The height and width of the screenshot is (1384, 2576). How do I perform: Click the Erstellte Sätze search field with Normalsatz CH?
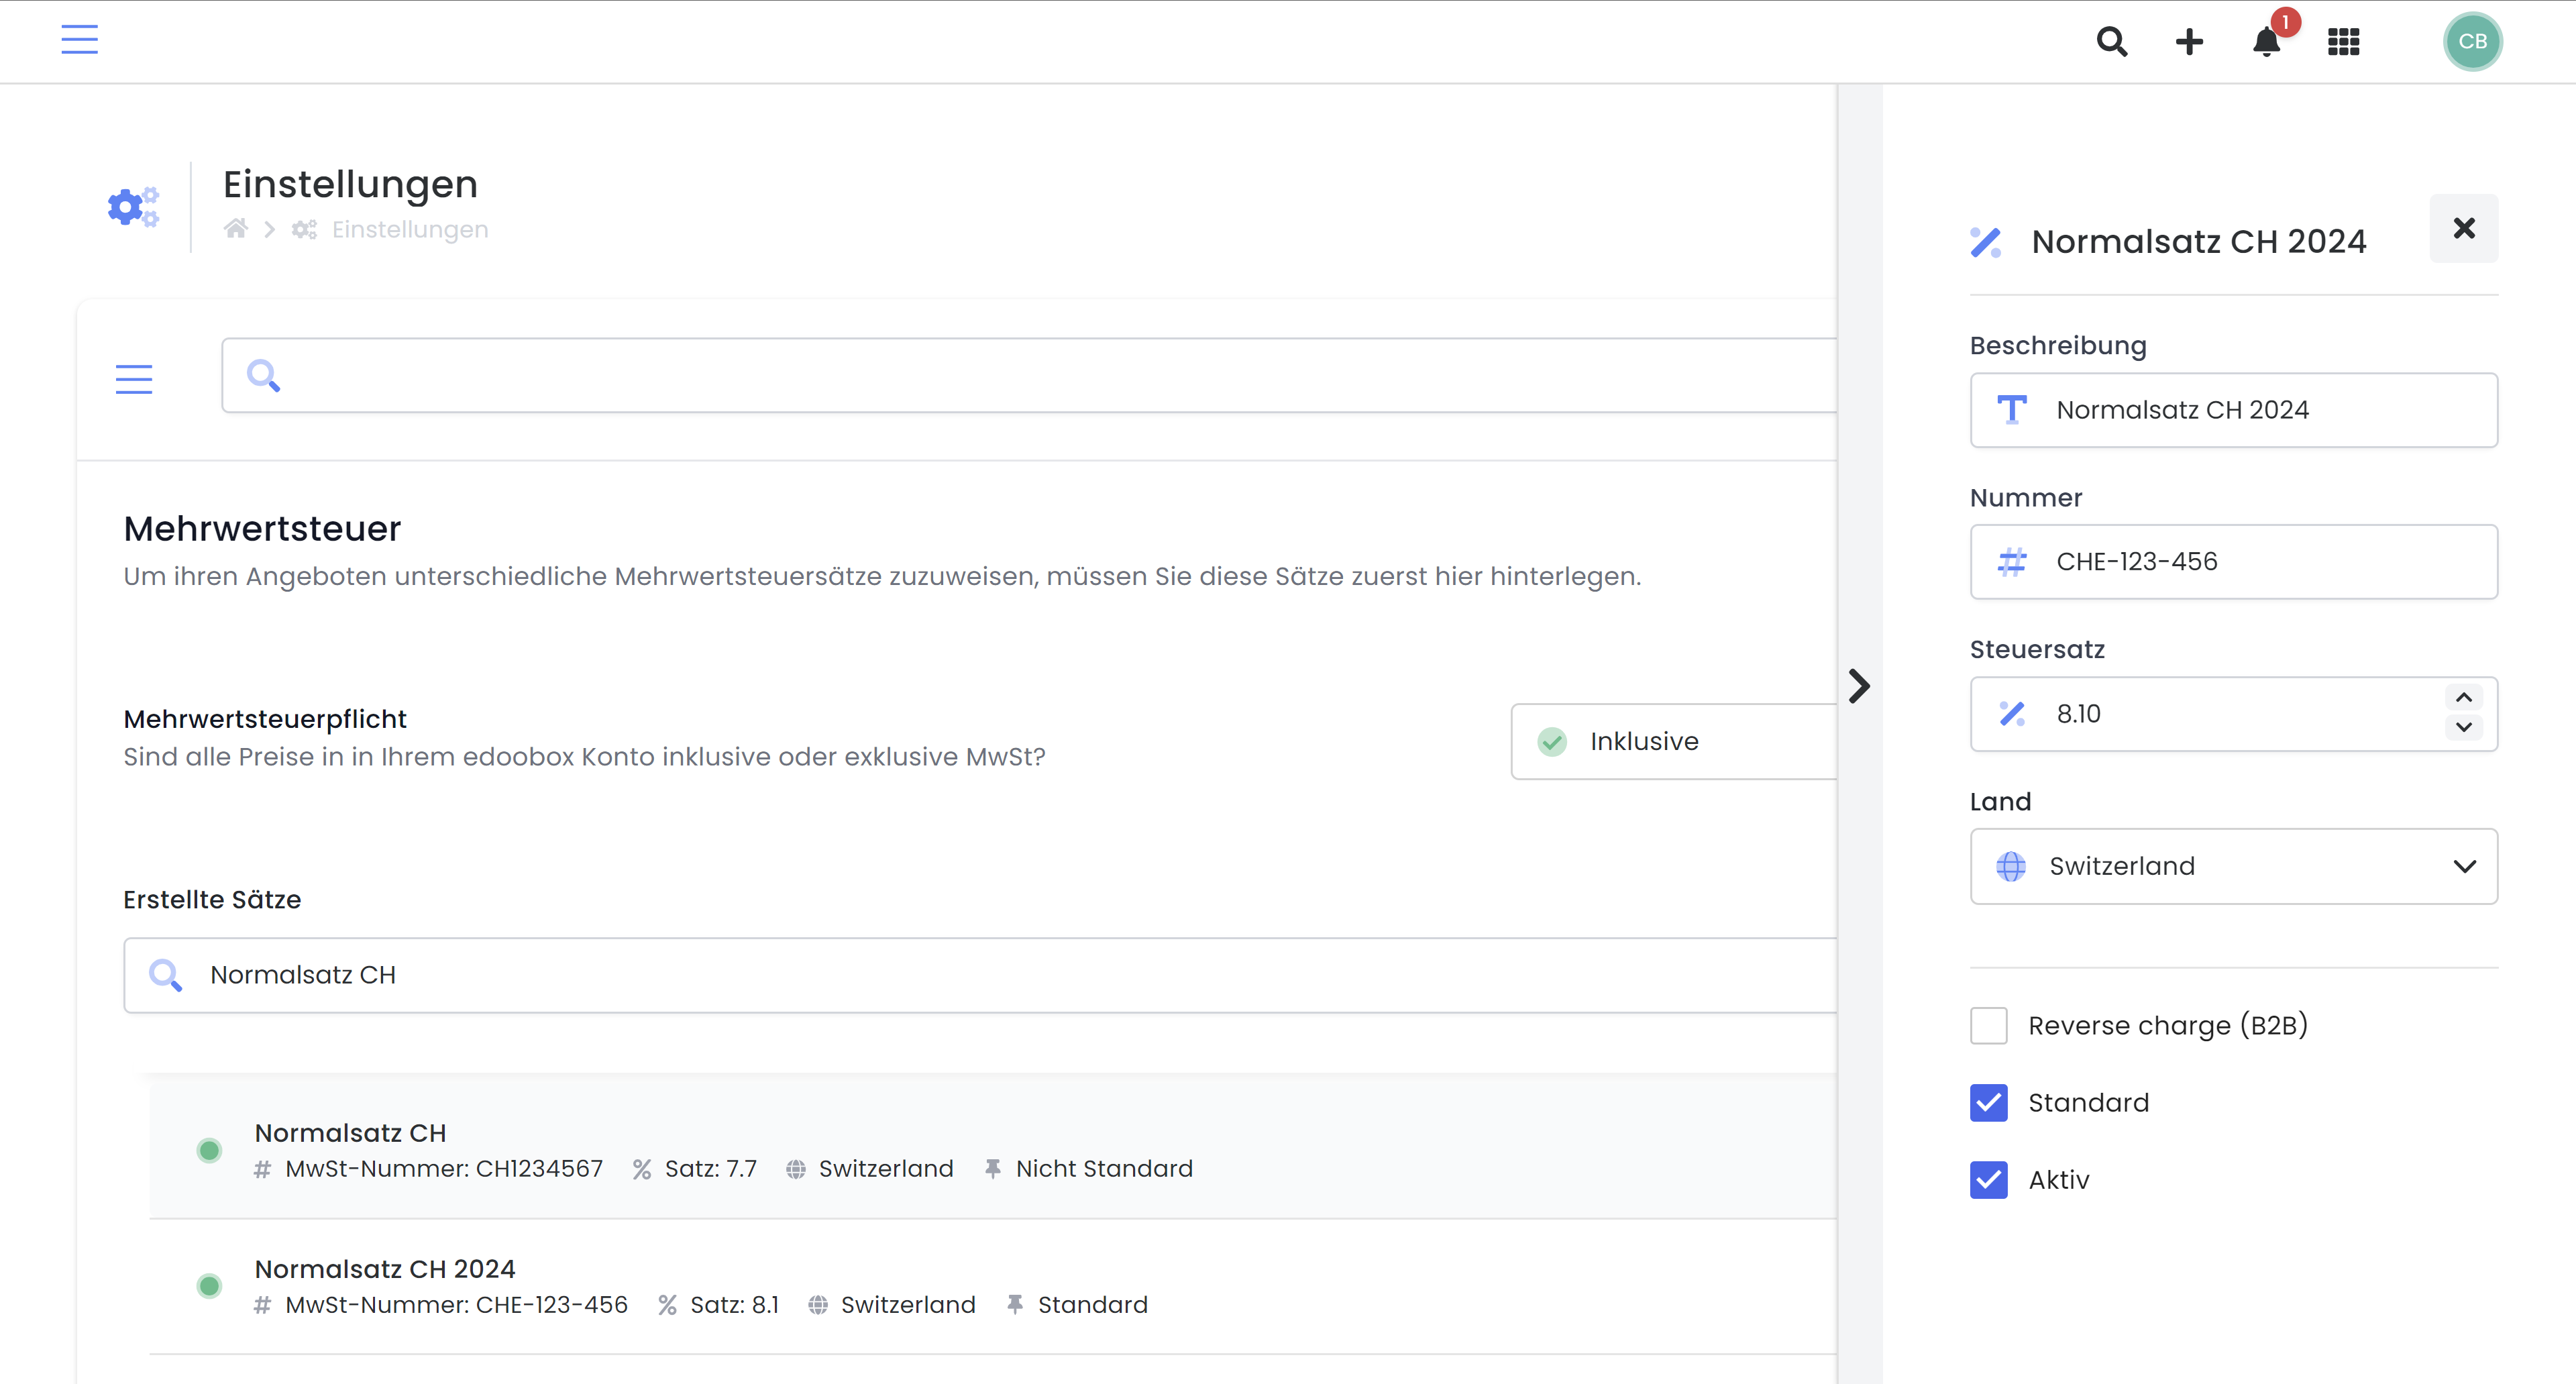pyautogui.click(x=980, y=975)
